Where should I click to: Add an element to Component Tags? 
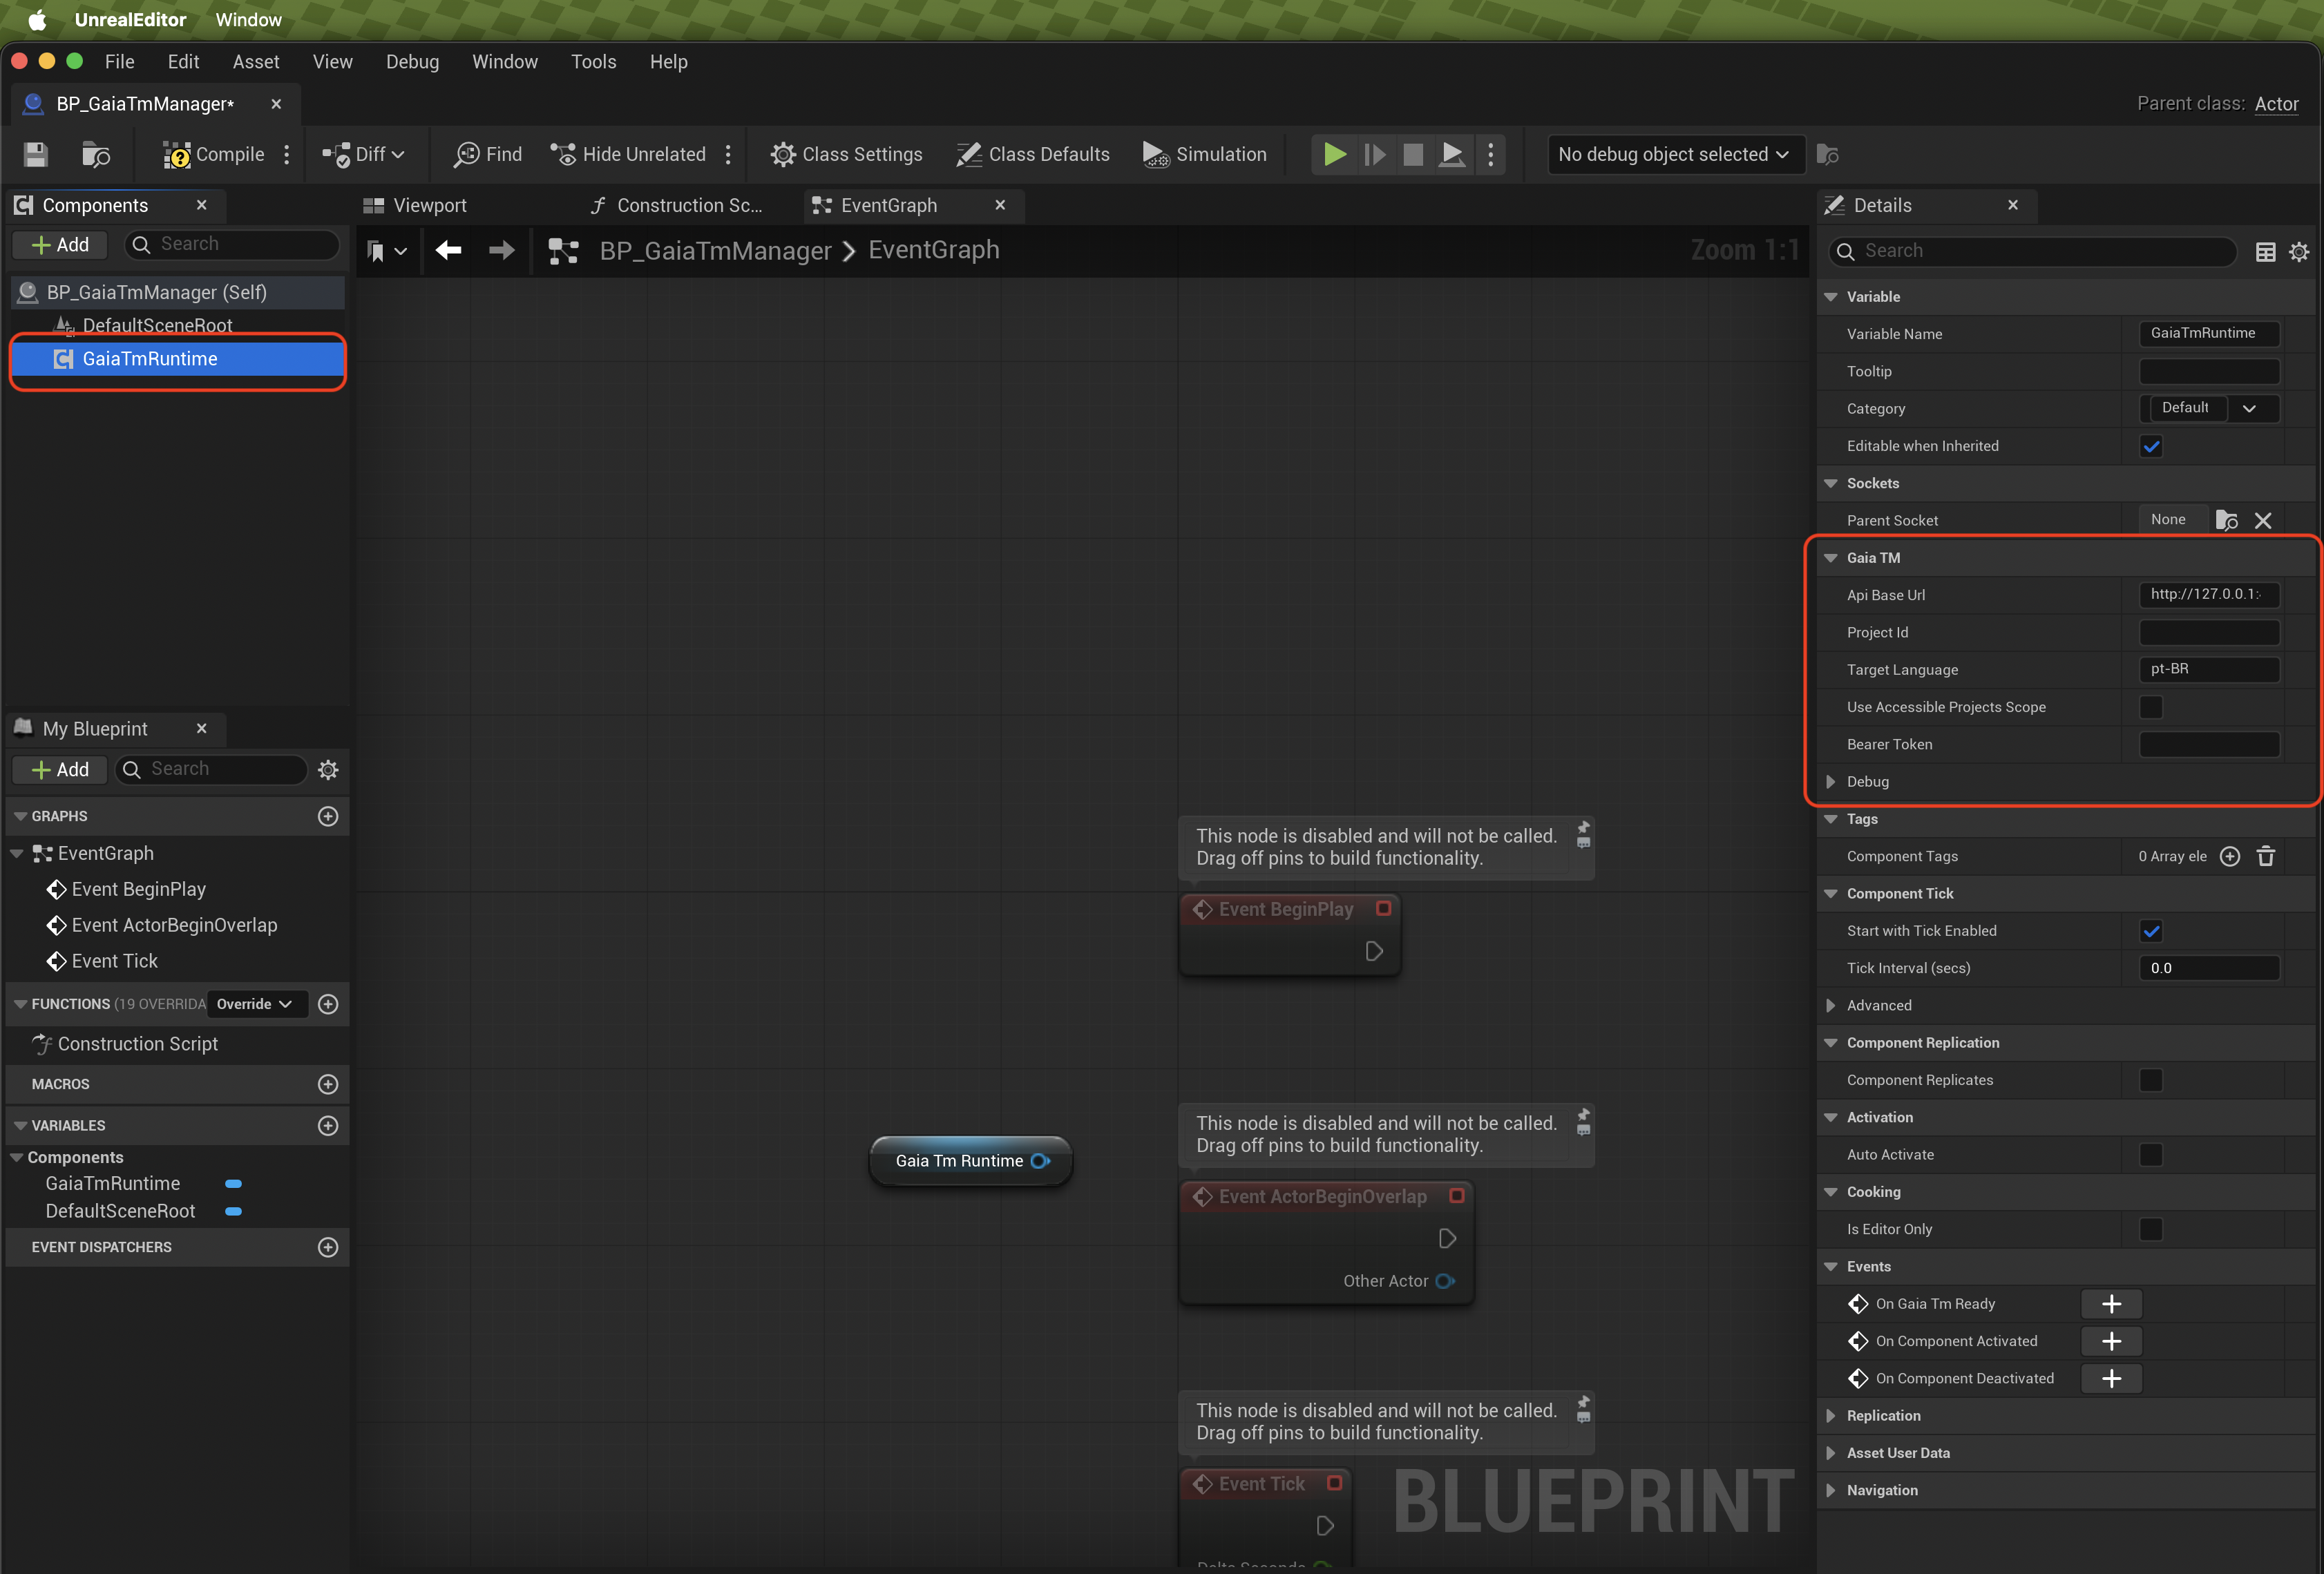coord(2229,856)
